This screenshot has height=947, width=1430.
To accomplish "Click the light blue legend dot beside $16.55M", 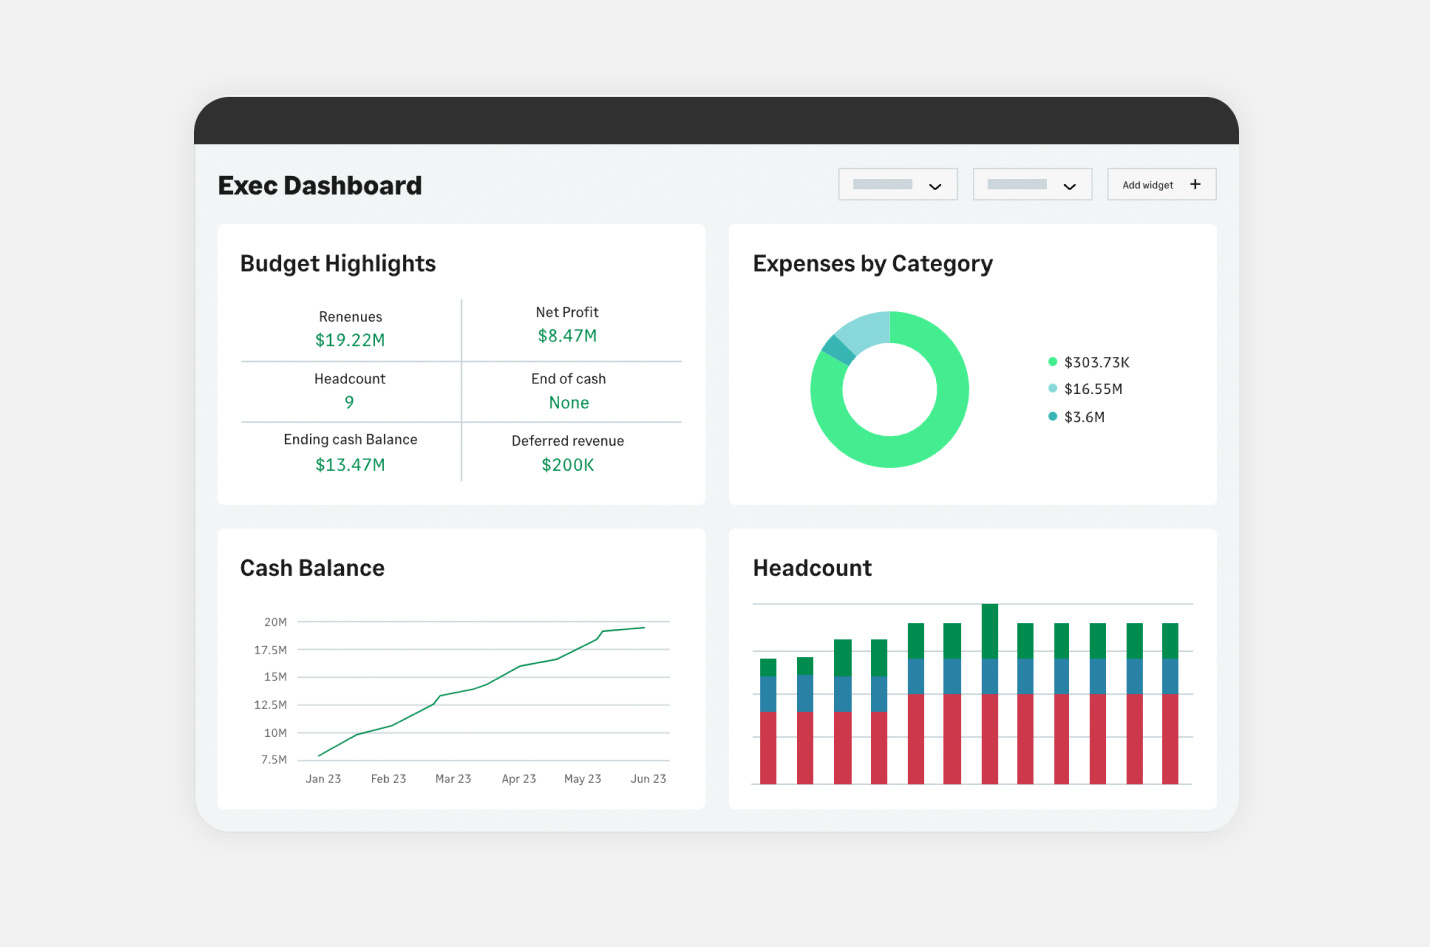I will 1051,389.
